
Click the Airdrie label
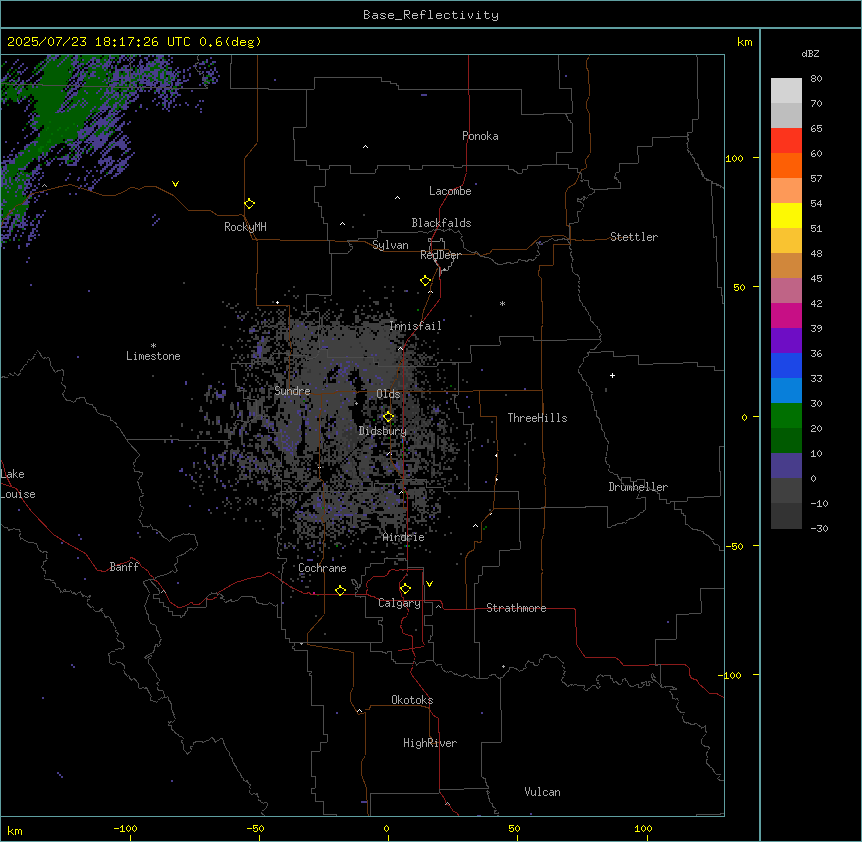(404, 537)
